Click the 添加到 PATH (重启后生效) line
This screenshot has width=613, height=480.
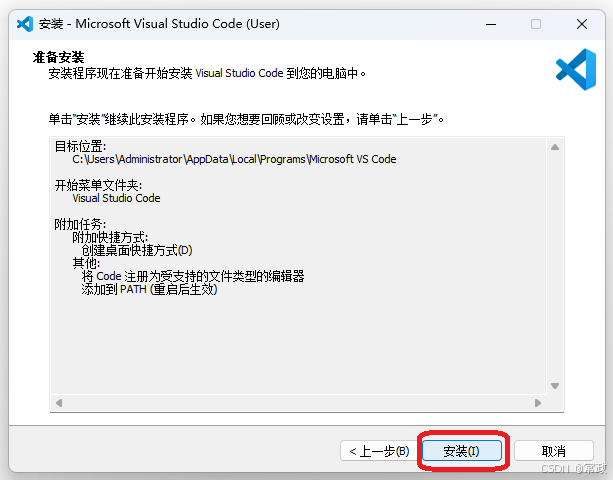(x=149, y=289)
